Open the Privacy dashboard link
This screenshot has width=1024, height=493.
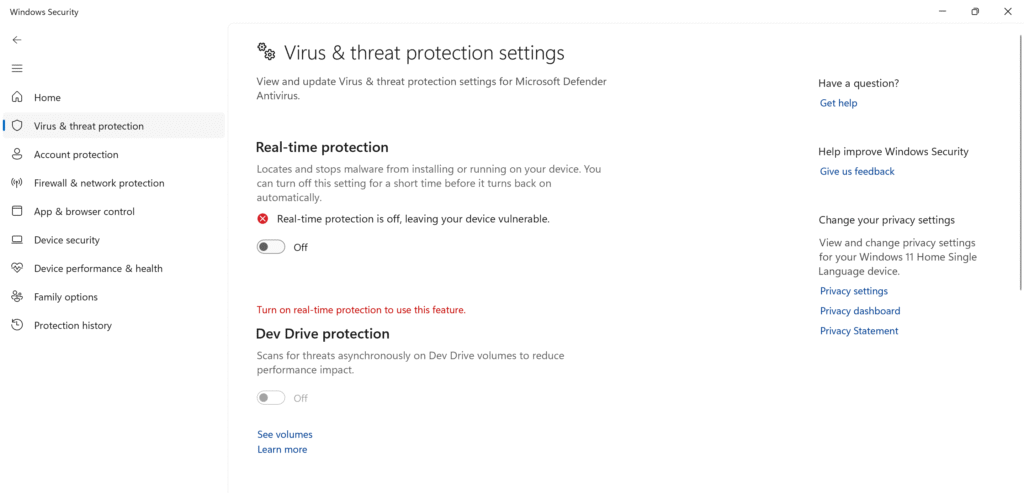coord(859,311)
